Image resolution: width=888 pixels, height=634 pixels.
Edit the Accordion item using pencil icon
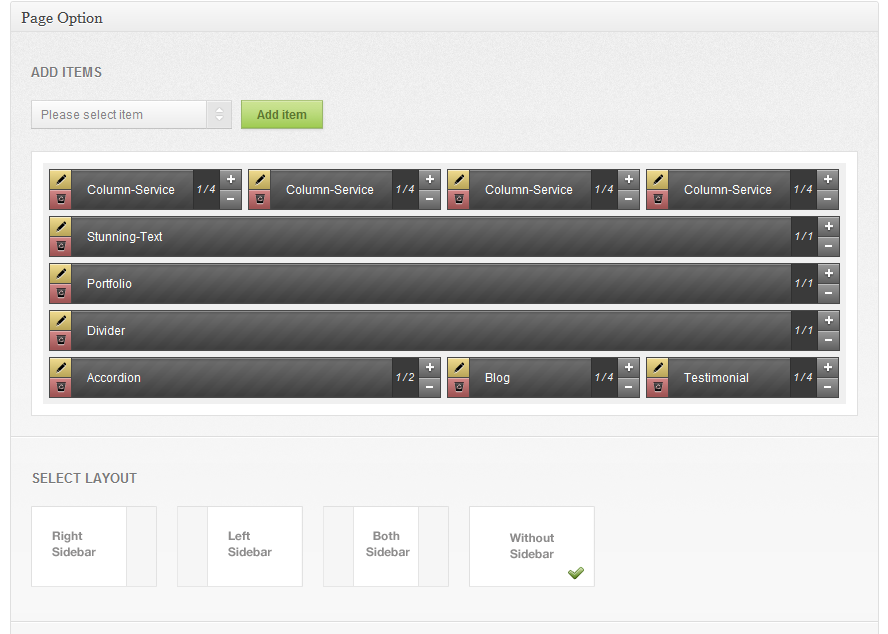click(60, 367)
